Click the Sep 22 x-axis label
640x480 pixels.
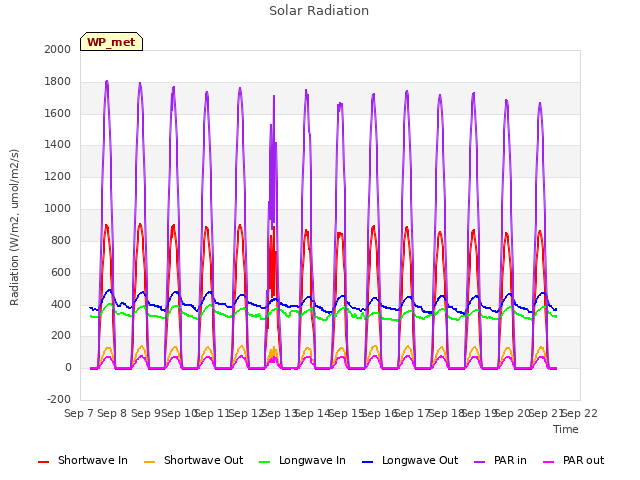(580, 413)
